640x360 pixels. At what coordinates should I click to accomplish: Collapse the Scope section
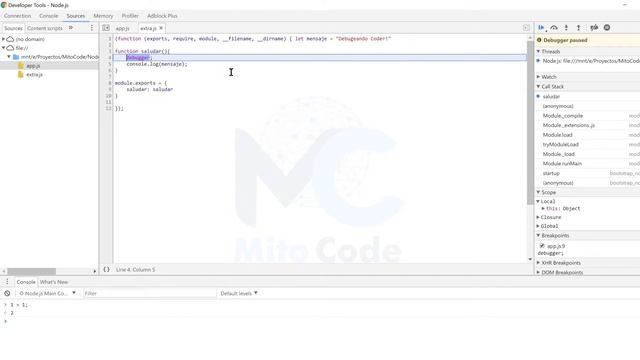point(538,192)
